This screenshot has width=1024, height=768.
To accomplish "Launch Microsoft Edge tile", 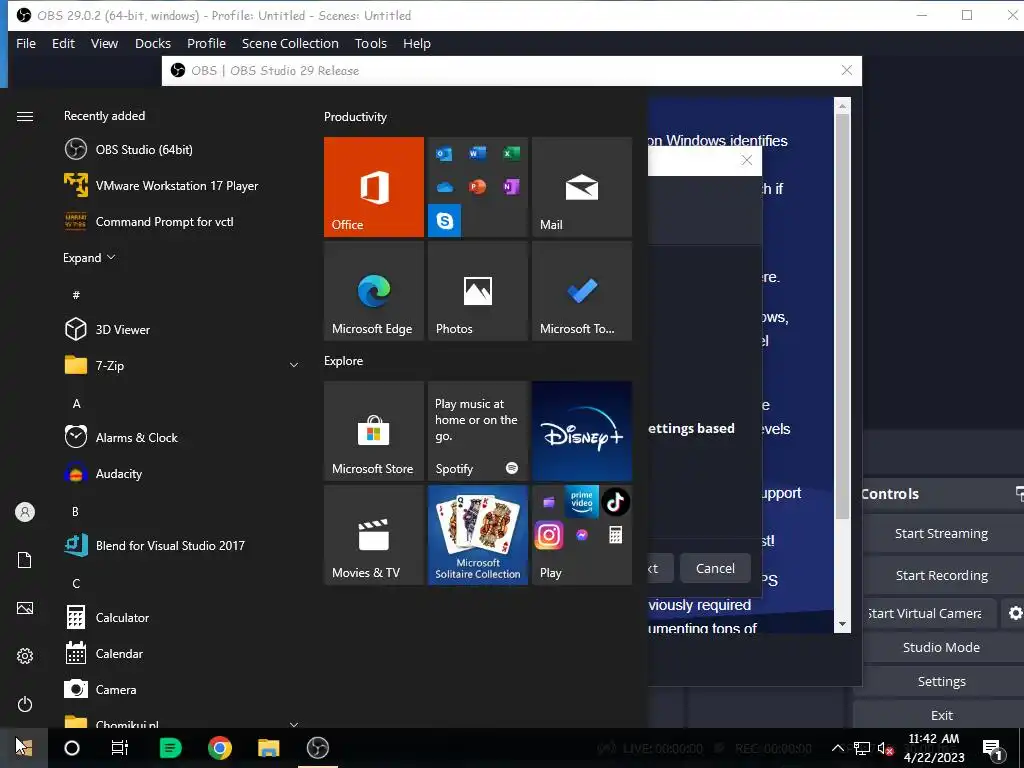I will [374, 291].
